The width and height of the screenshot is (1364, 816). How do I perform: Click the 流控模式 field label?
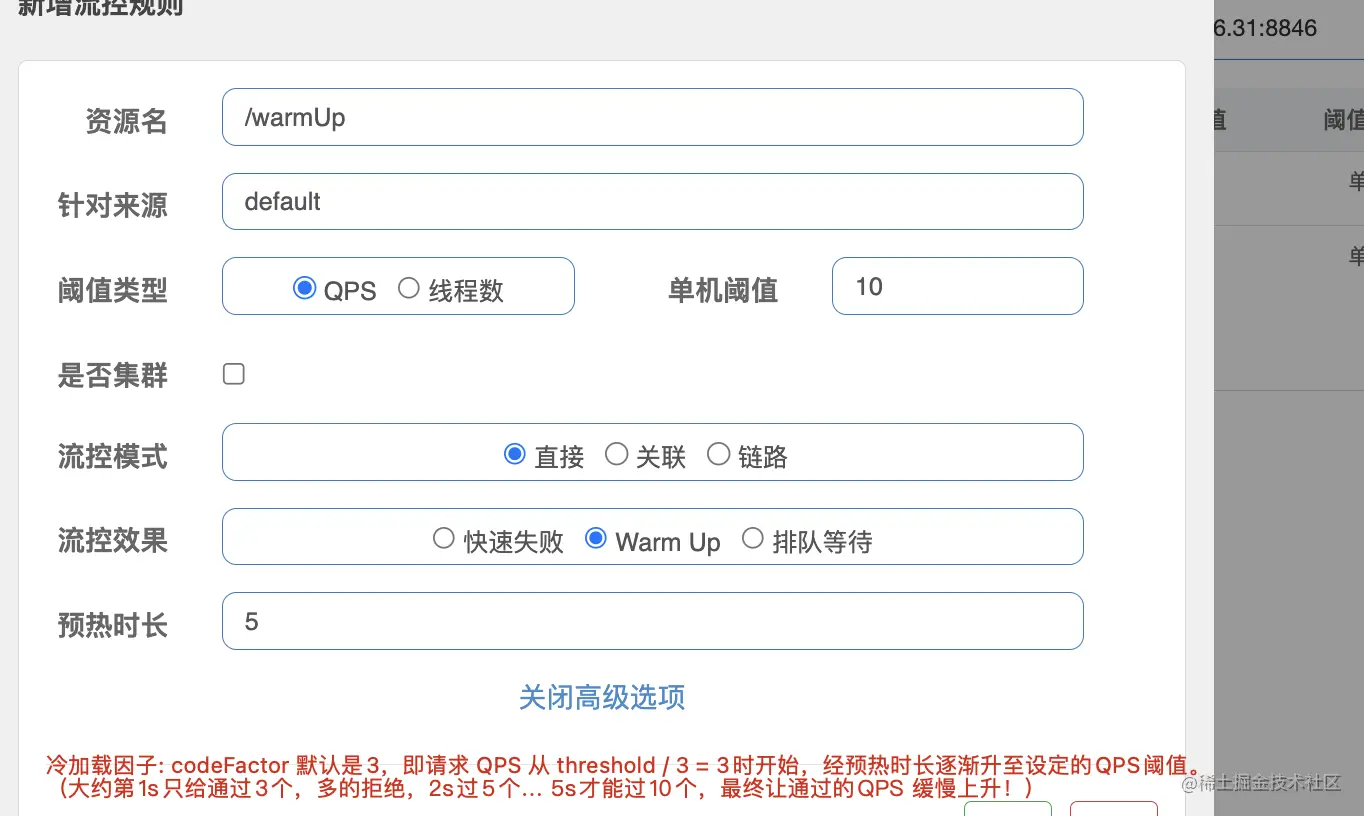coord(112,457)
